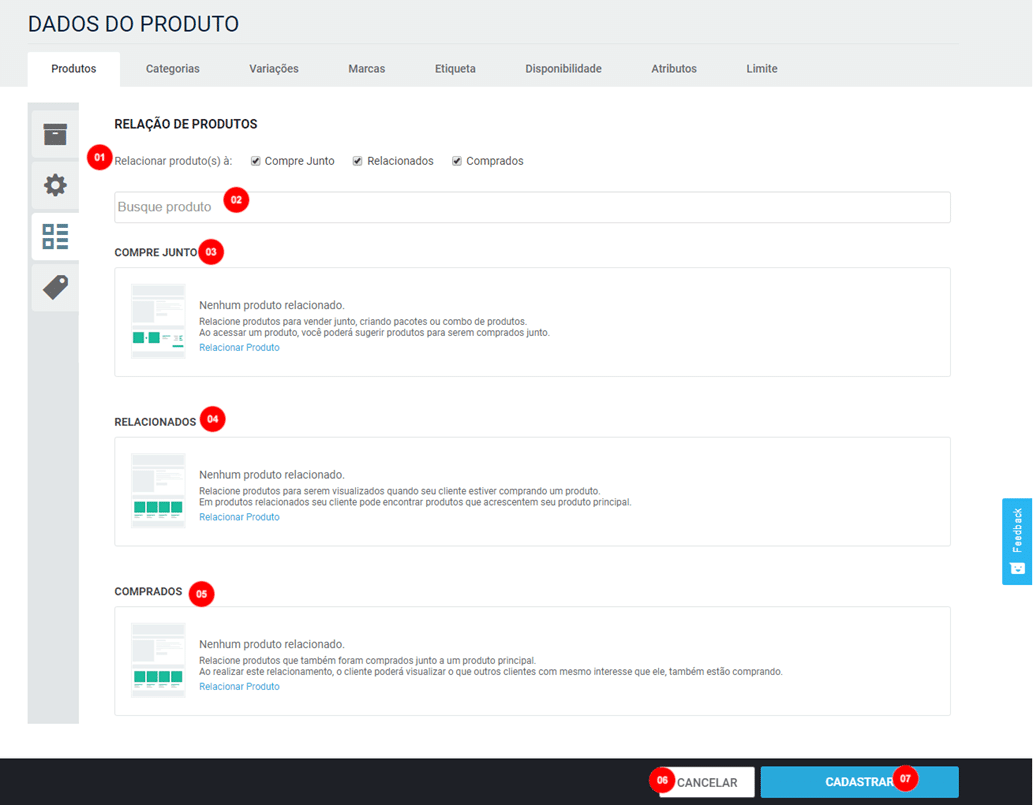Open the Feedback side tab
The width and height of the screenshot is (1033, 805).
[x=1017, y=541]
